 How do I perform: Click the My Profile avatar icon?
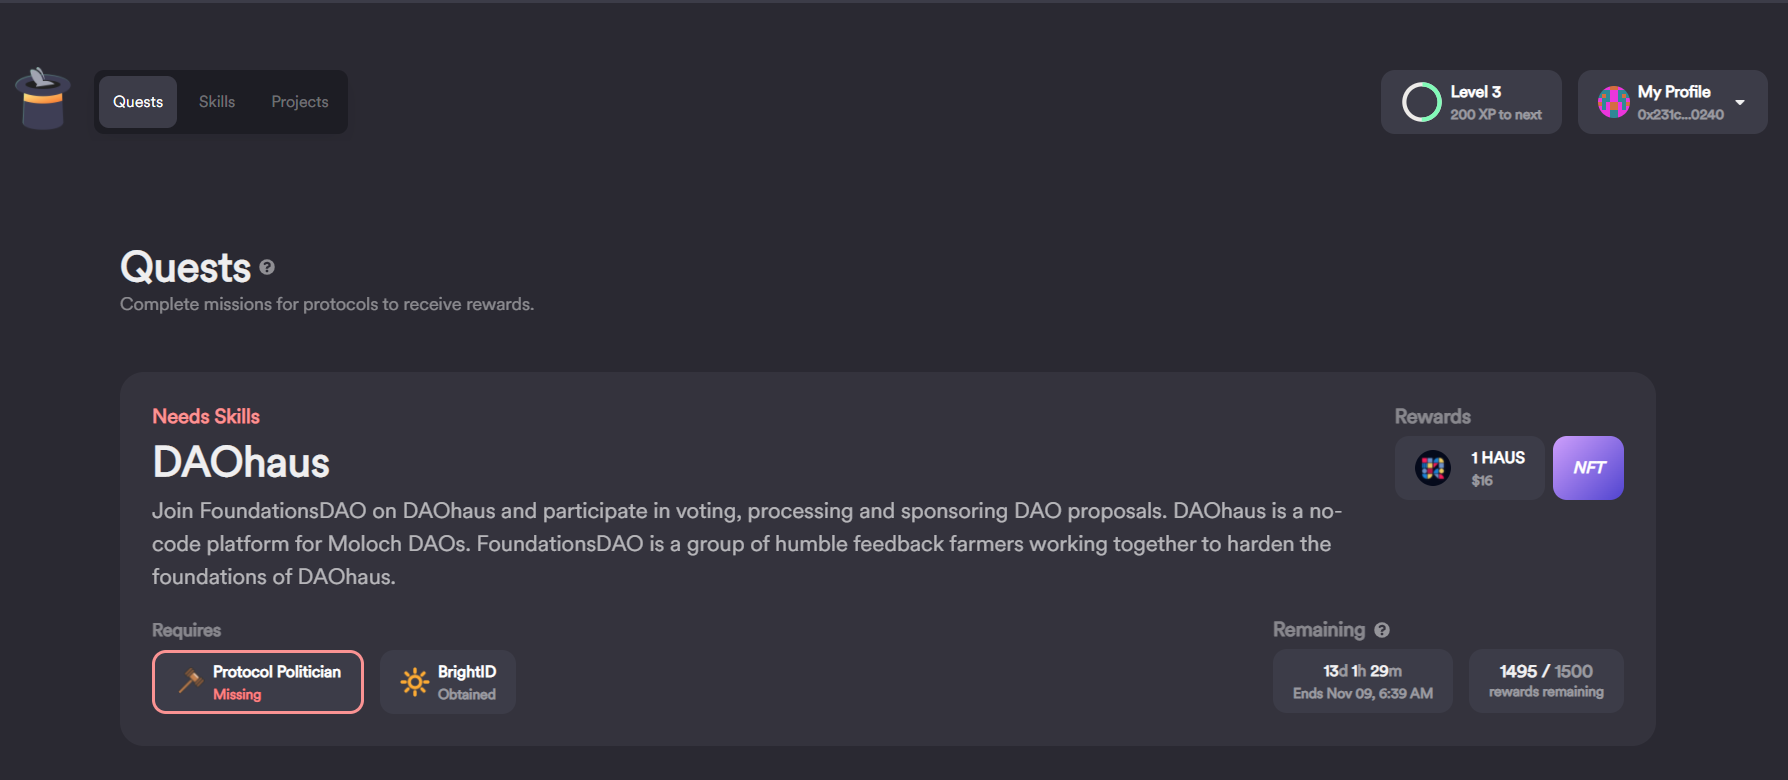coord(1613,102)
